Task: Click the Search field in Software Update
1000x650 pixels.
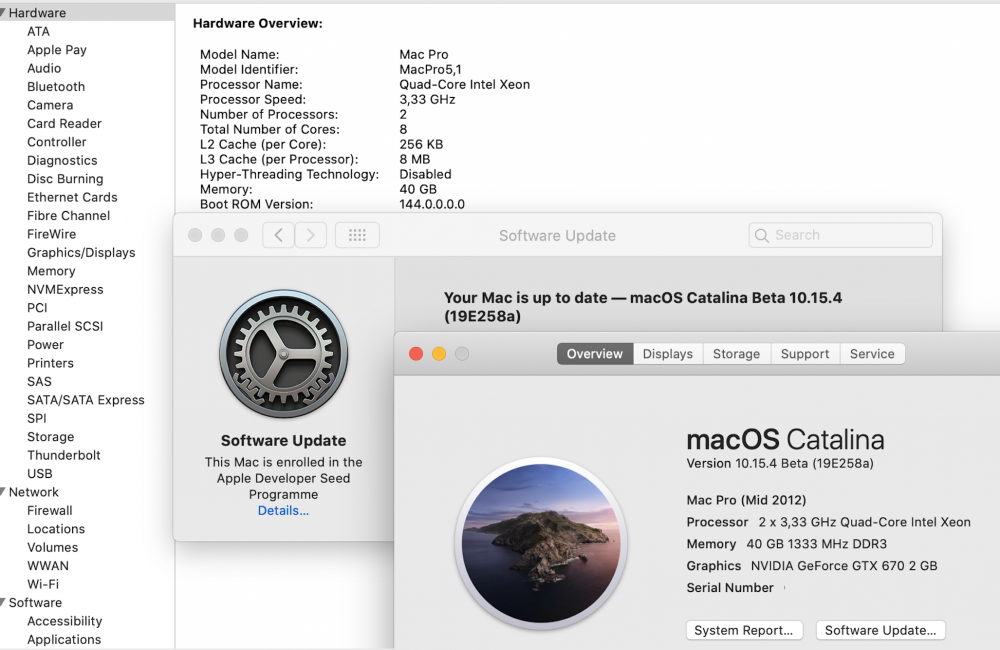Action: click(841, 235)
